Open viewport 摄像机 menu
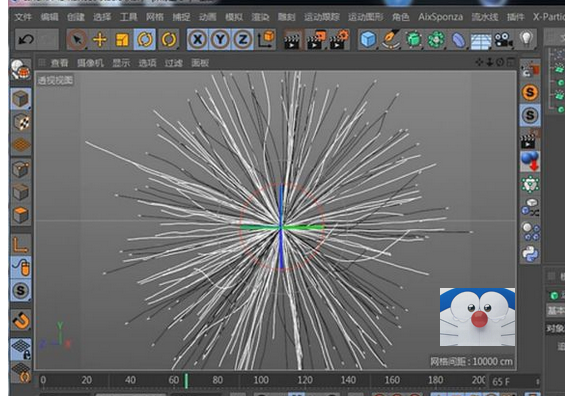Screen dimensions: 565x396 point(90,63)
